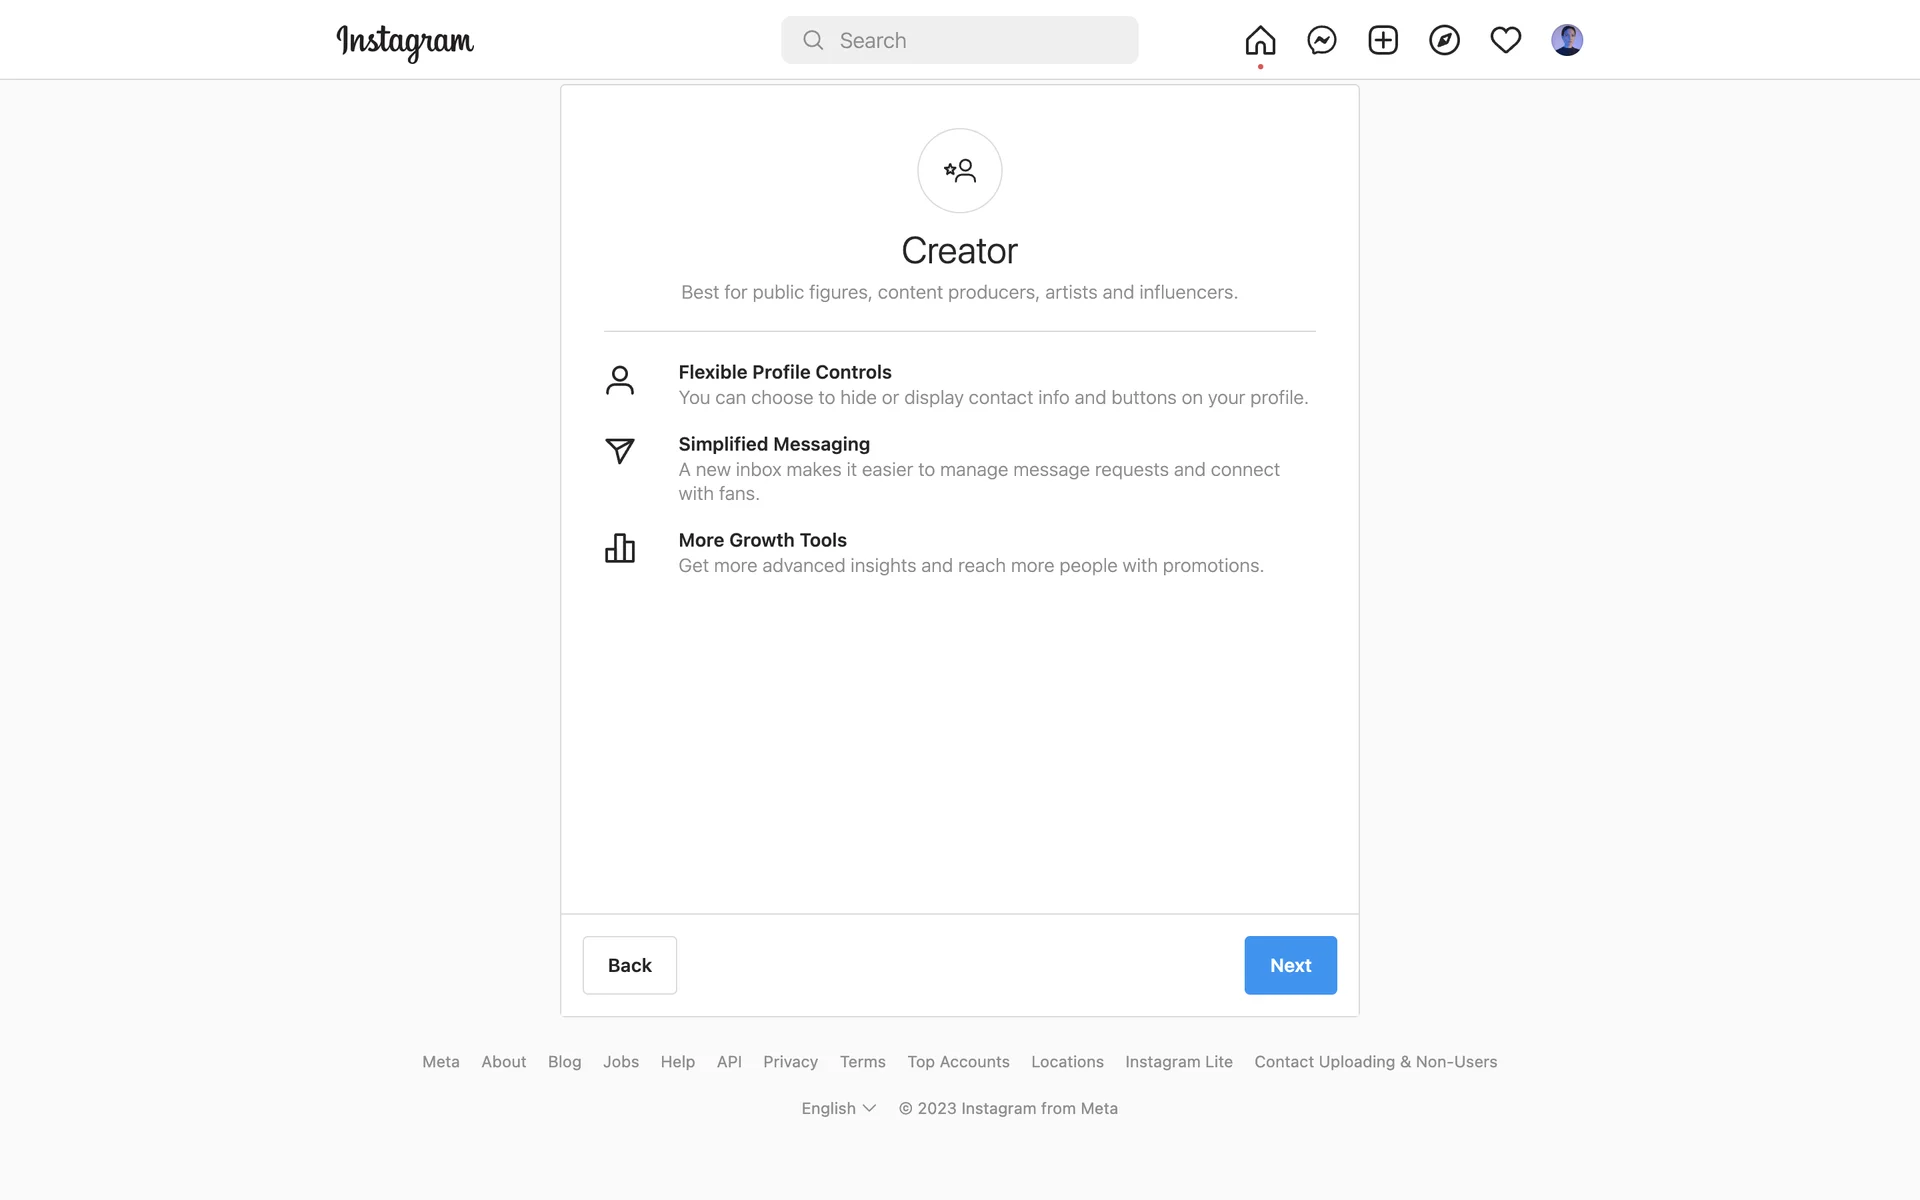Click the search magnifier icon
1920x1200 pixels.
(813, 41)
